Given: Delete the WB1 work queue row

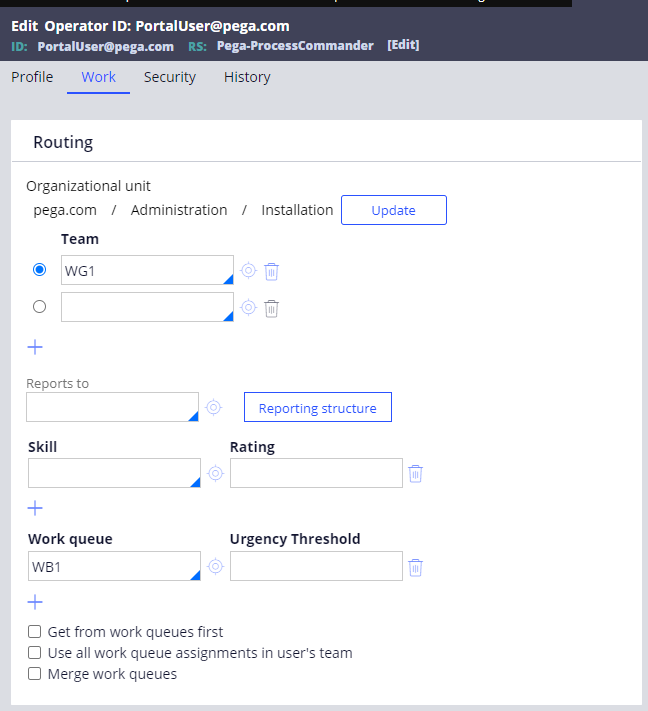Looking at the screenshot, I should [415, 567].
